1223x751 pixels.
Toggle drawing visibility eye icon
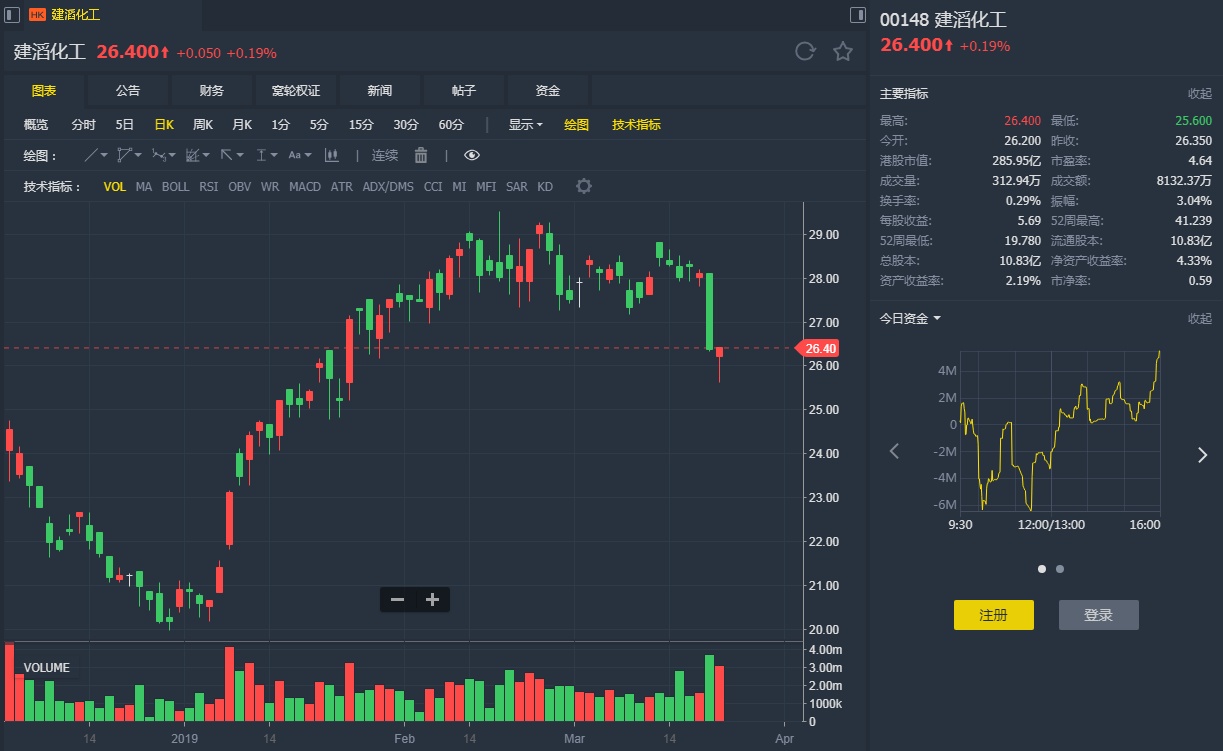pyautogui.click(x=472, y=155)
